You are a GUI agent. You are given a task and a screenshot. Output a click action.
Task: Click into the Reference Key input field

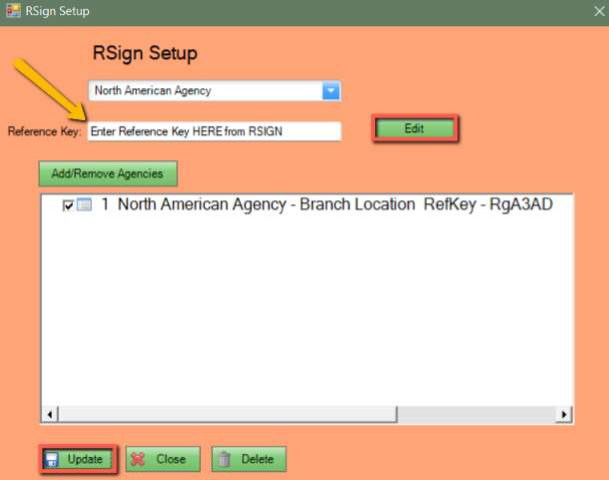click(214, 131)
